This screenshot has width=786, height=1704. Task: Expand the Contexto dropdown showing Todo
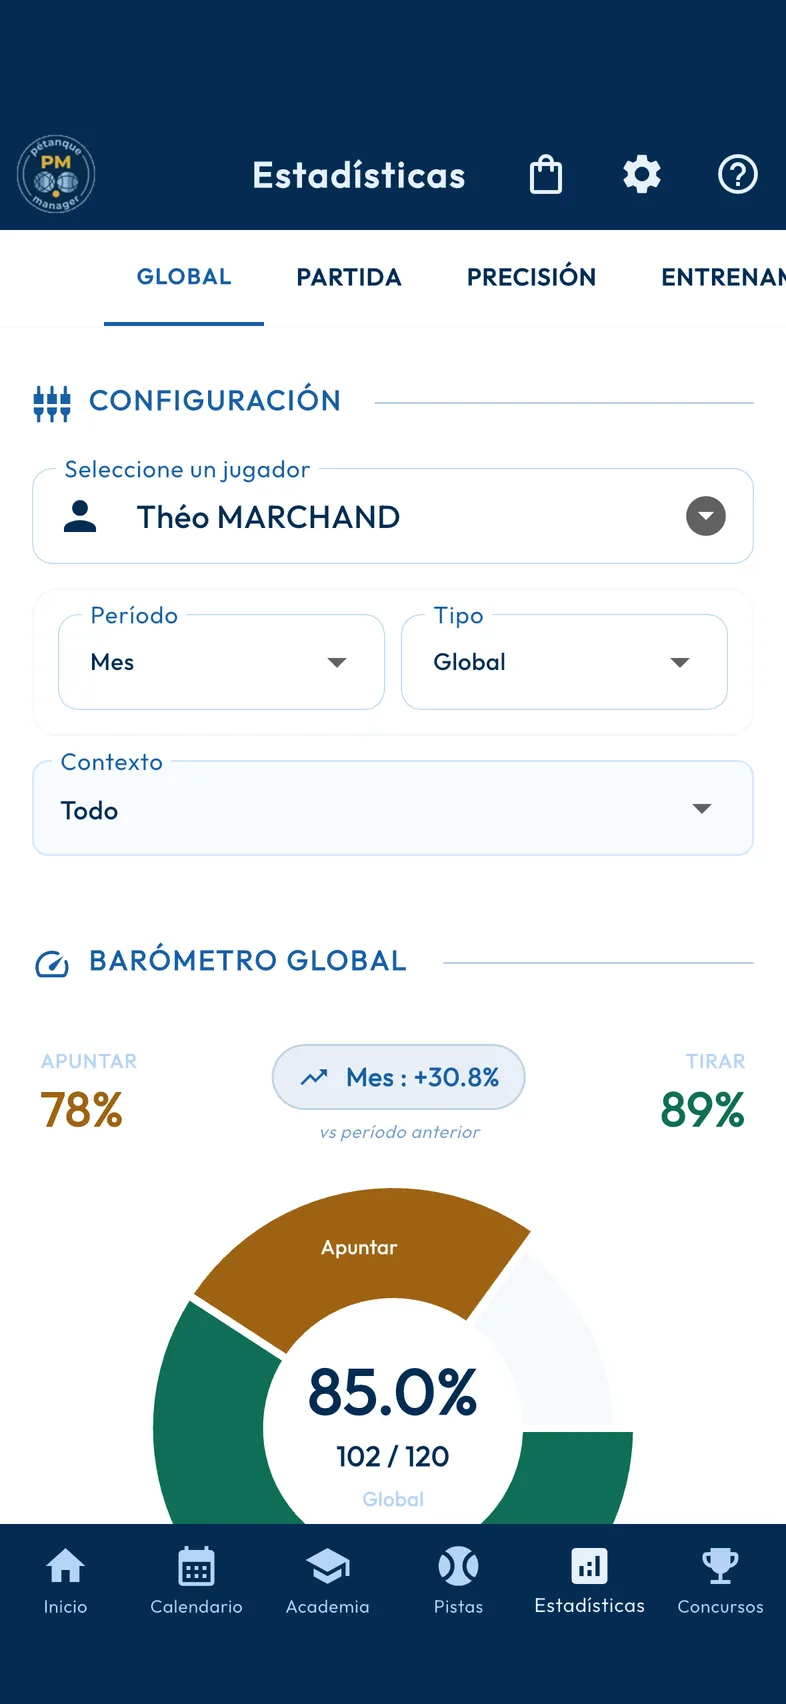tap(393, 808)
